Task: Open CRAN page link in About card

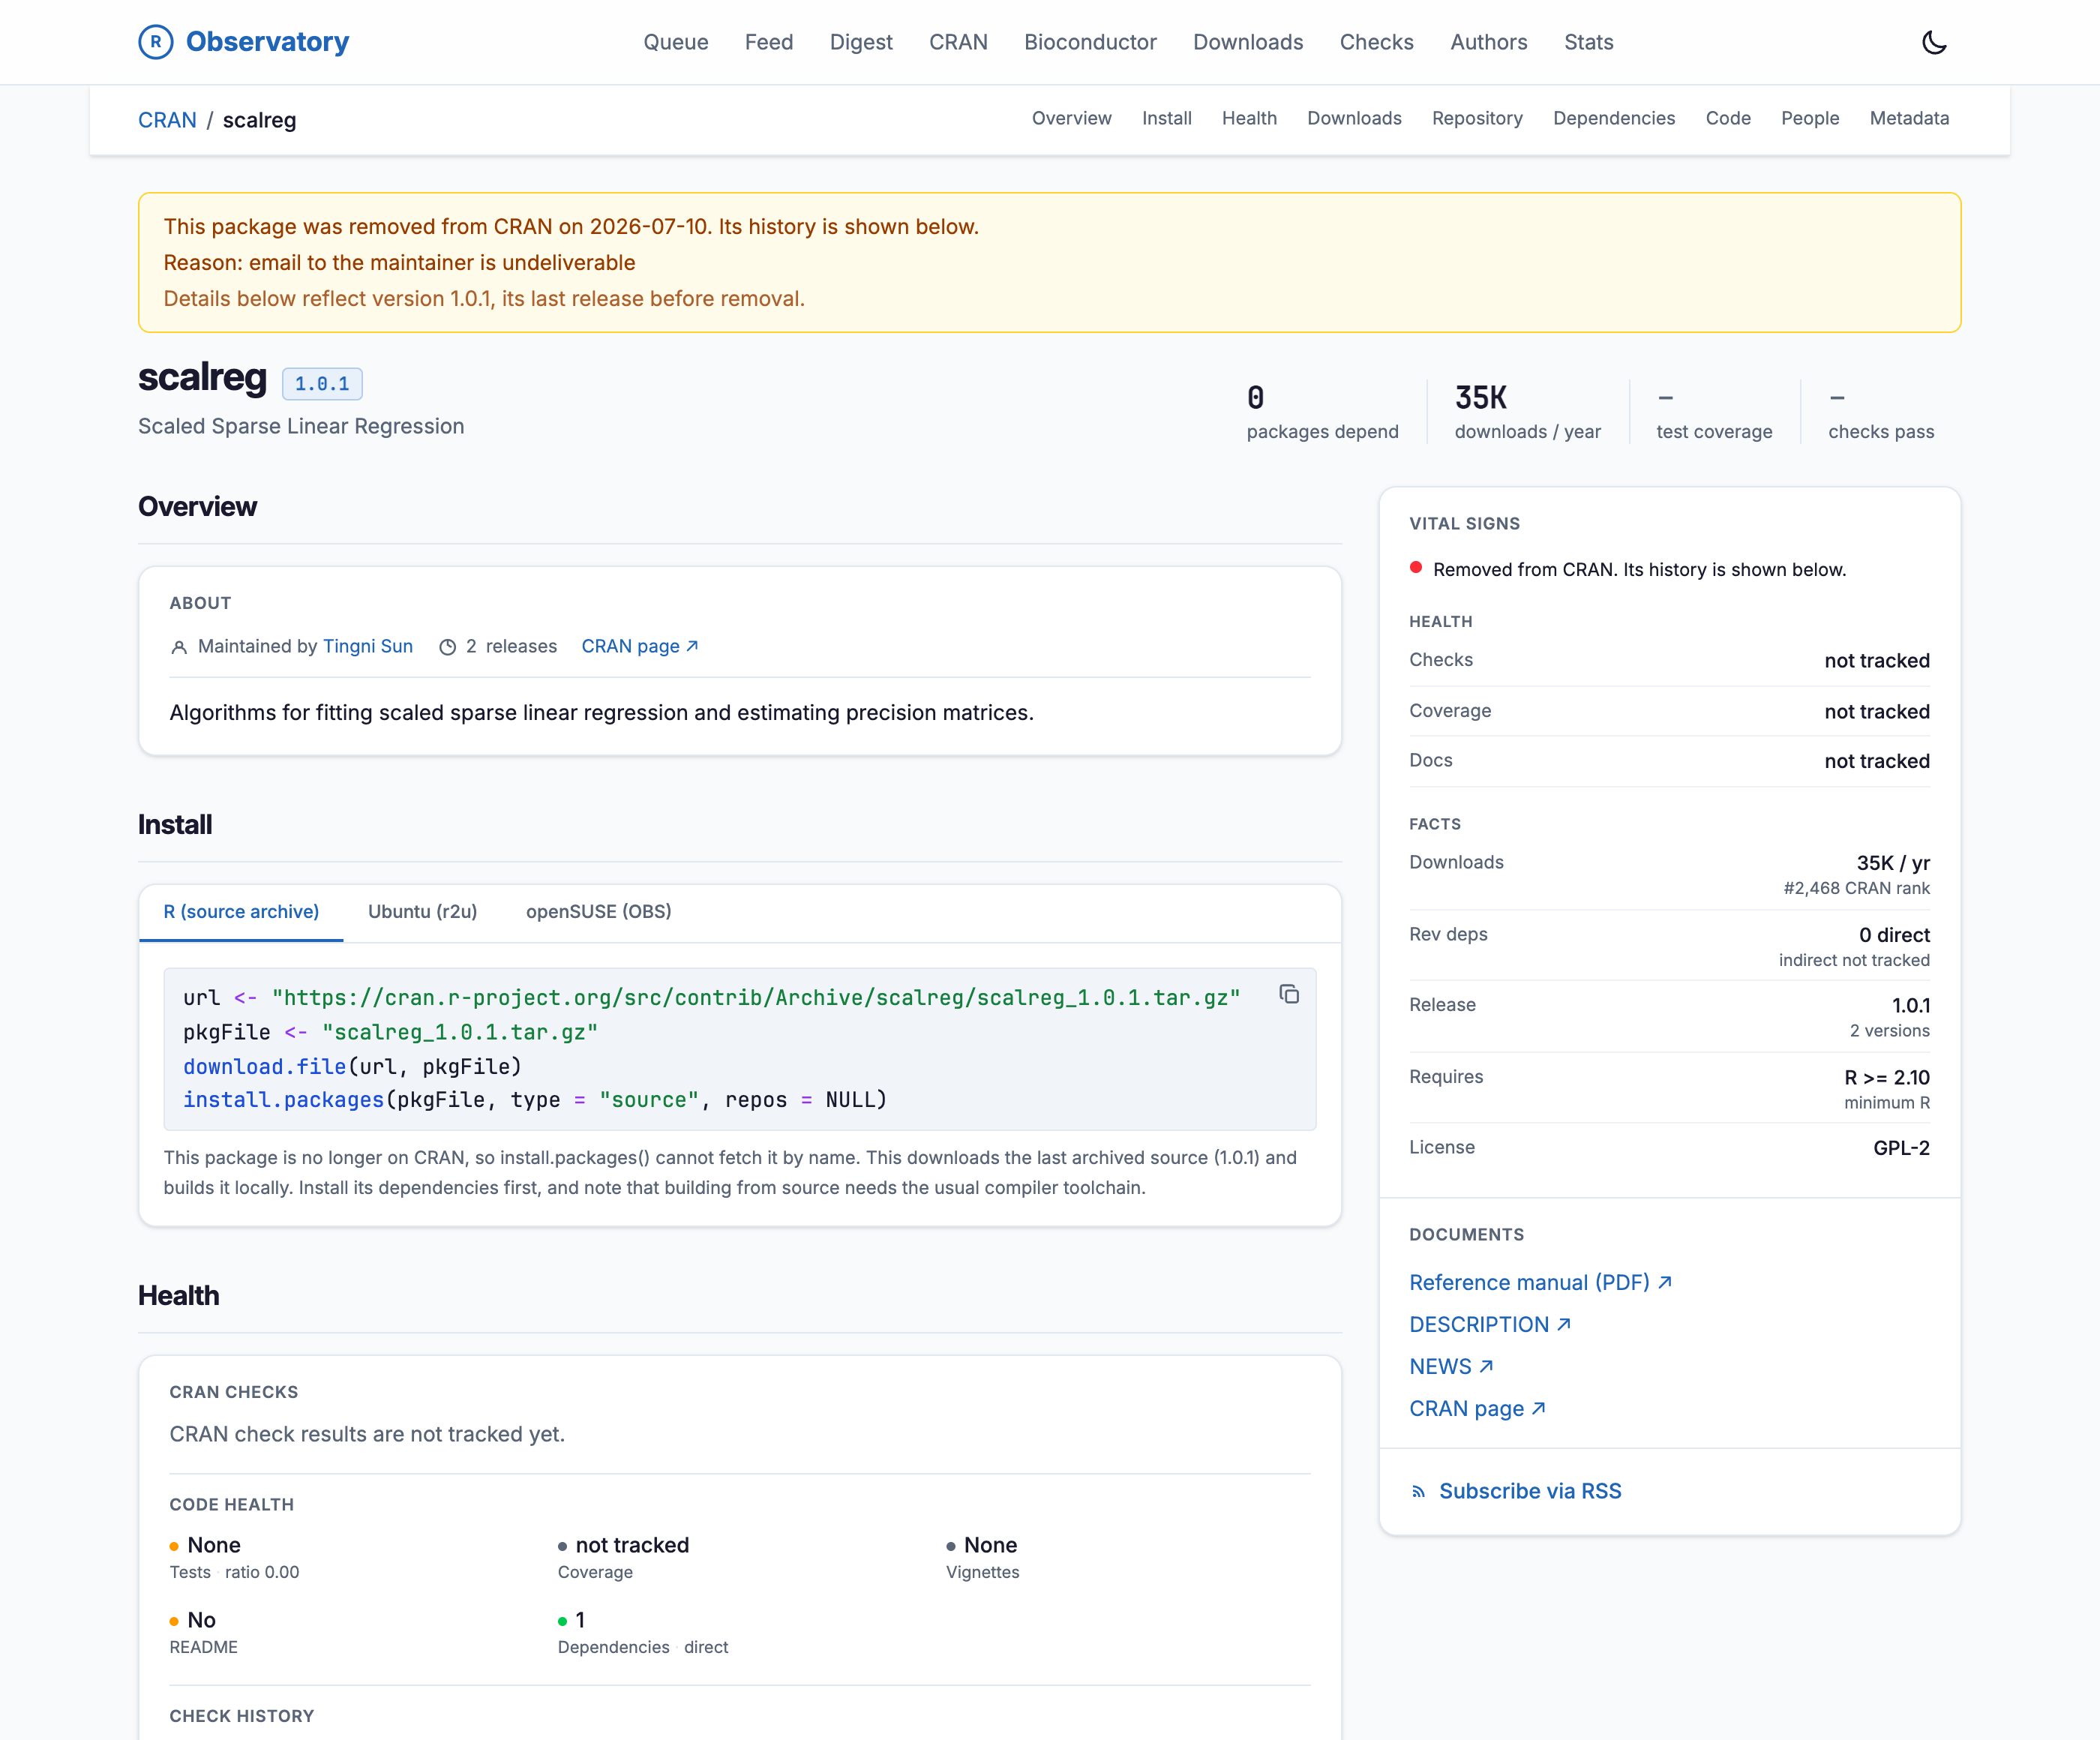Action: (x=640, y=647)
